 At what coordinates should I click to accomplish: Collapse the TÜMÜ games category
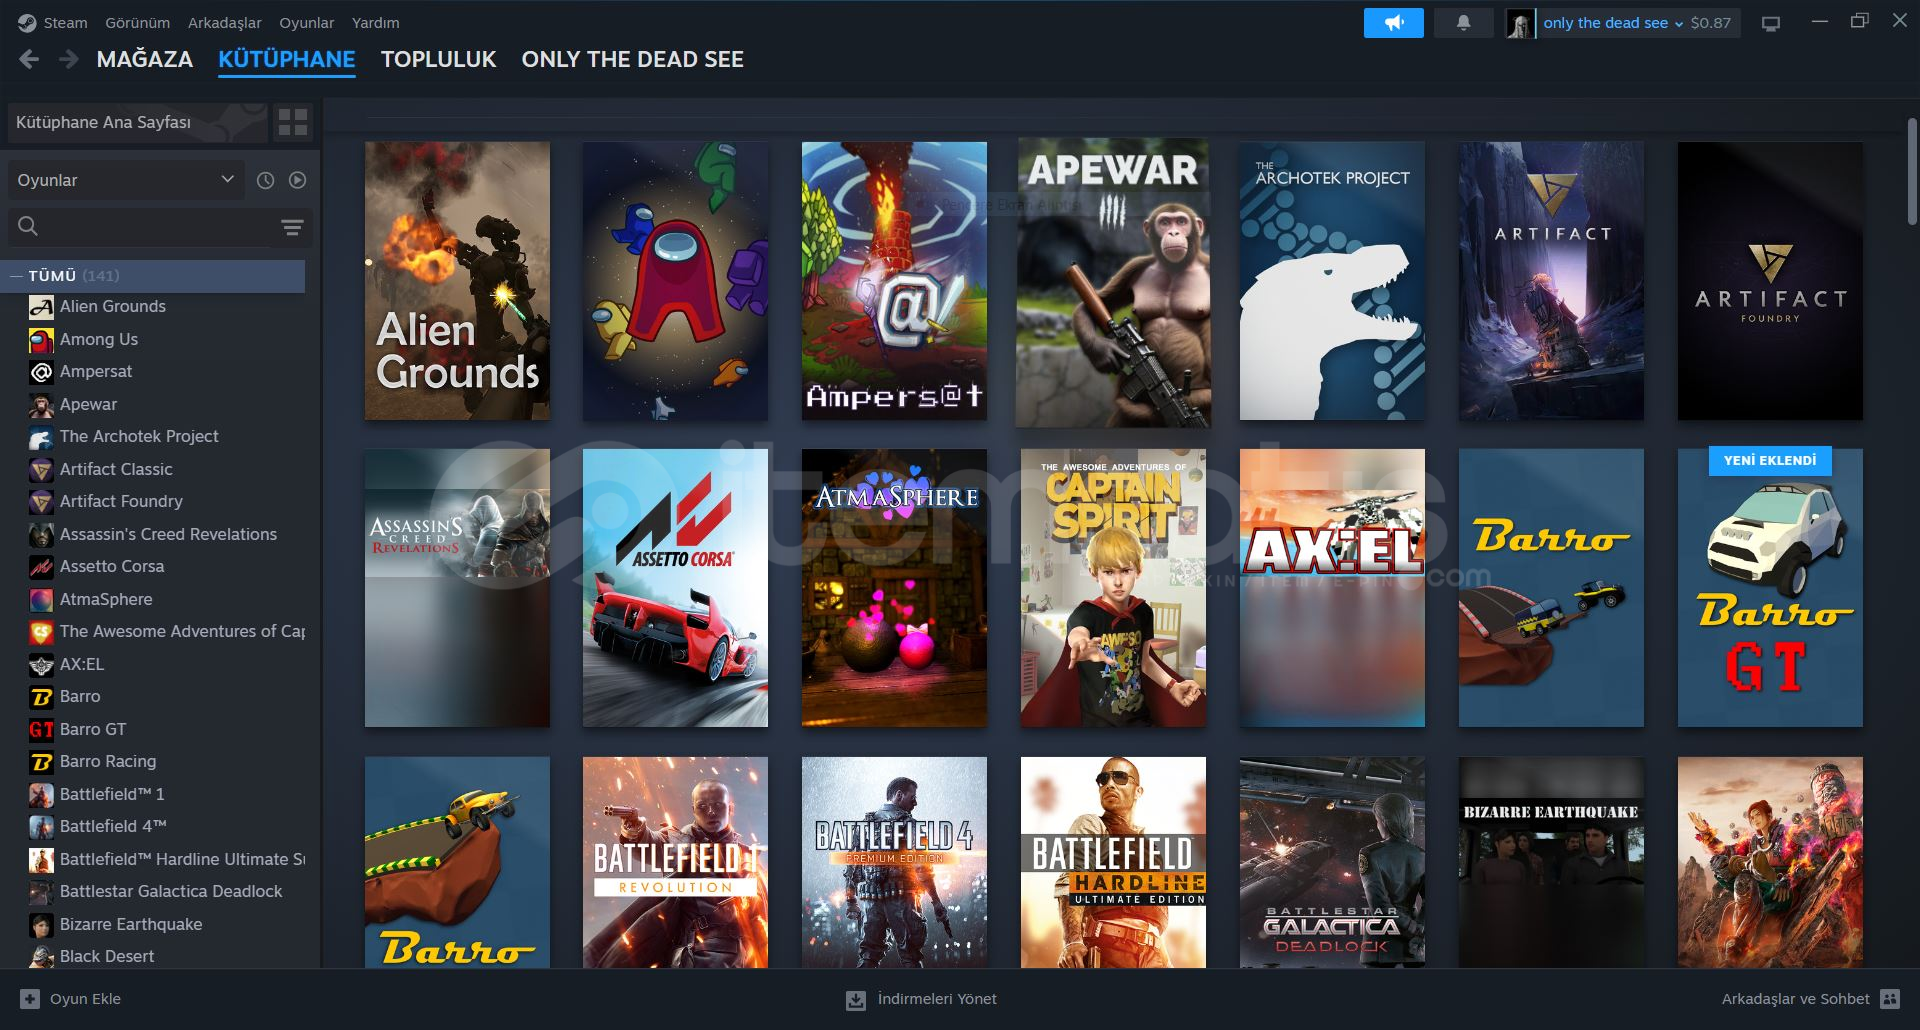coord(16,276)
